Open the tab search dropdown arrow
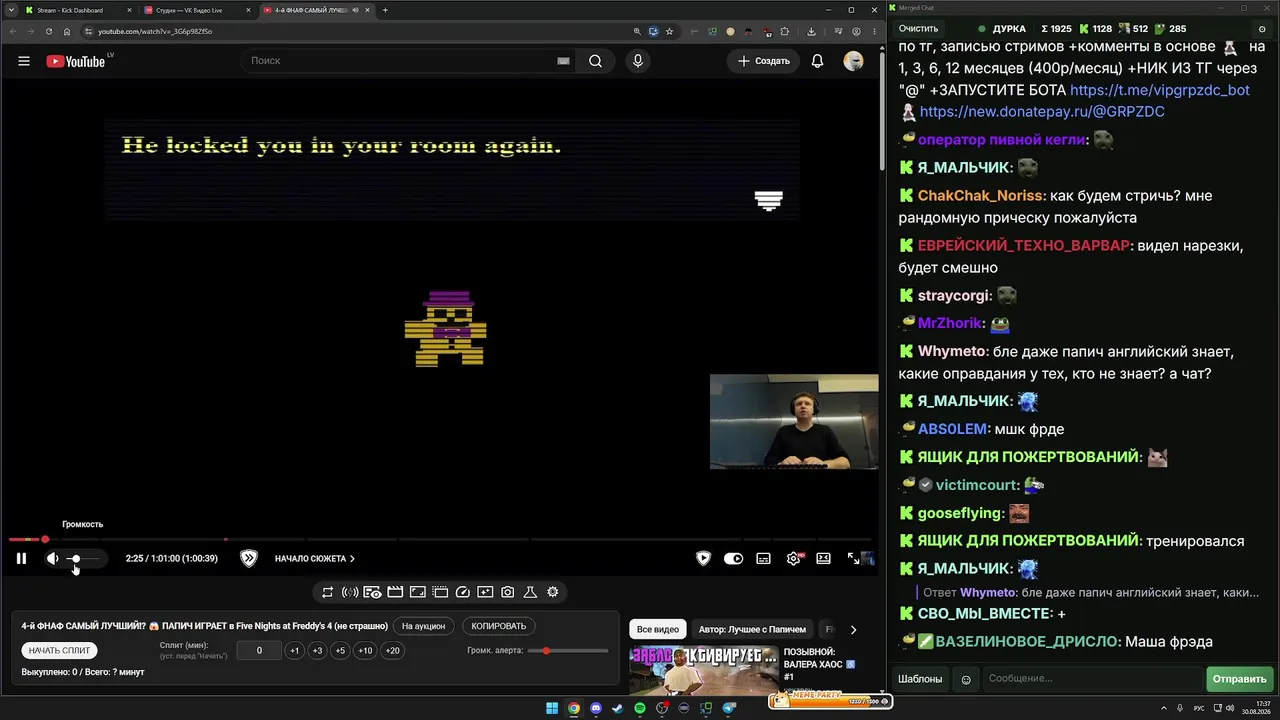 click(x=10, y=10)
